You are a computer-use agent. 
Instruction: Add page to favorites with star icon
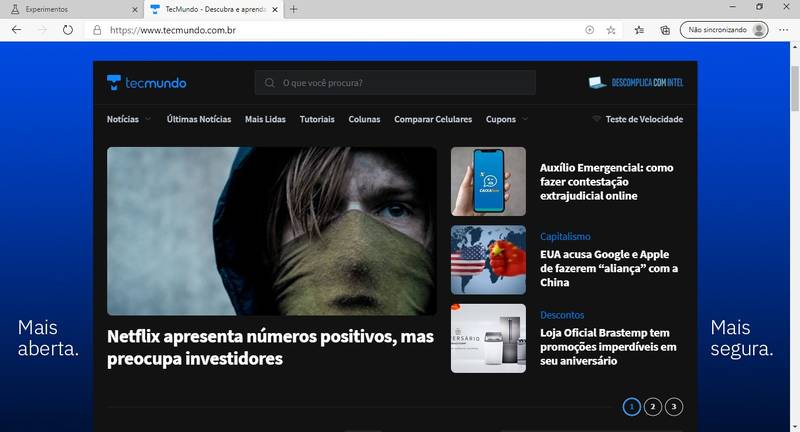tap(611, 30)
